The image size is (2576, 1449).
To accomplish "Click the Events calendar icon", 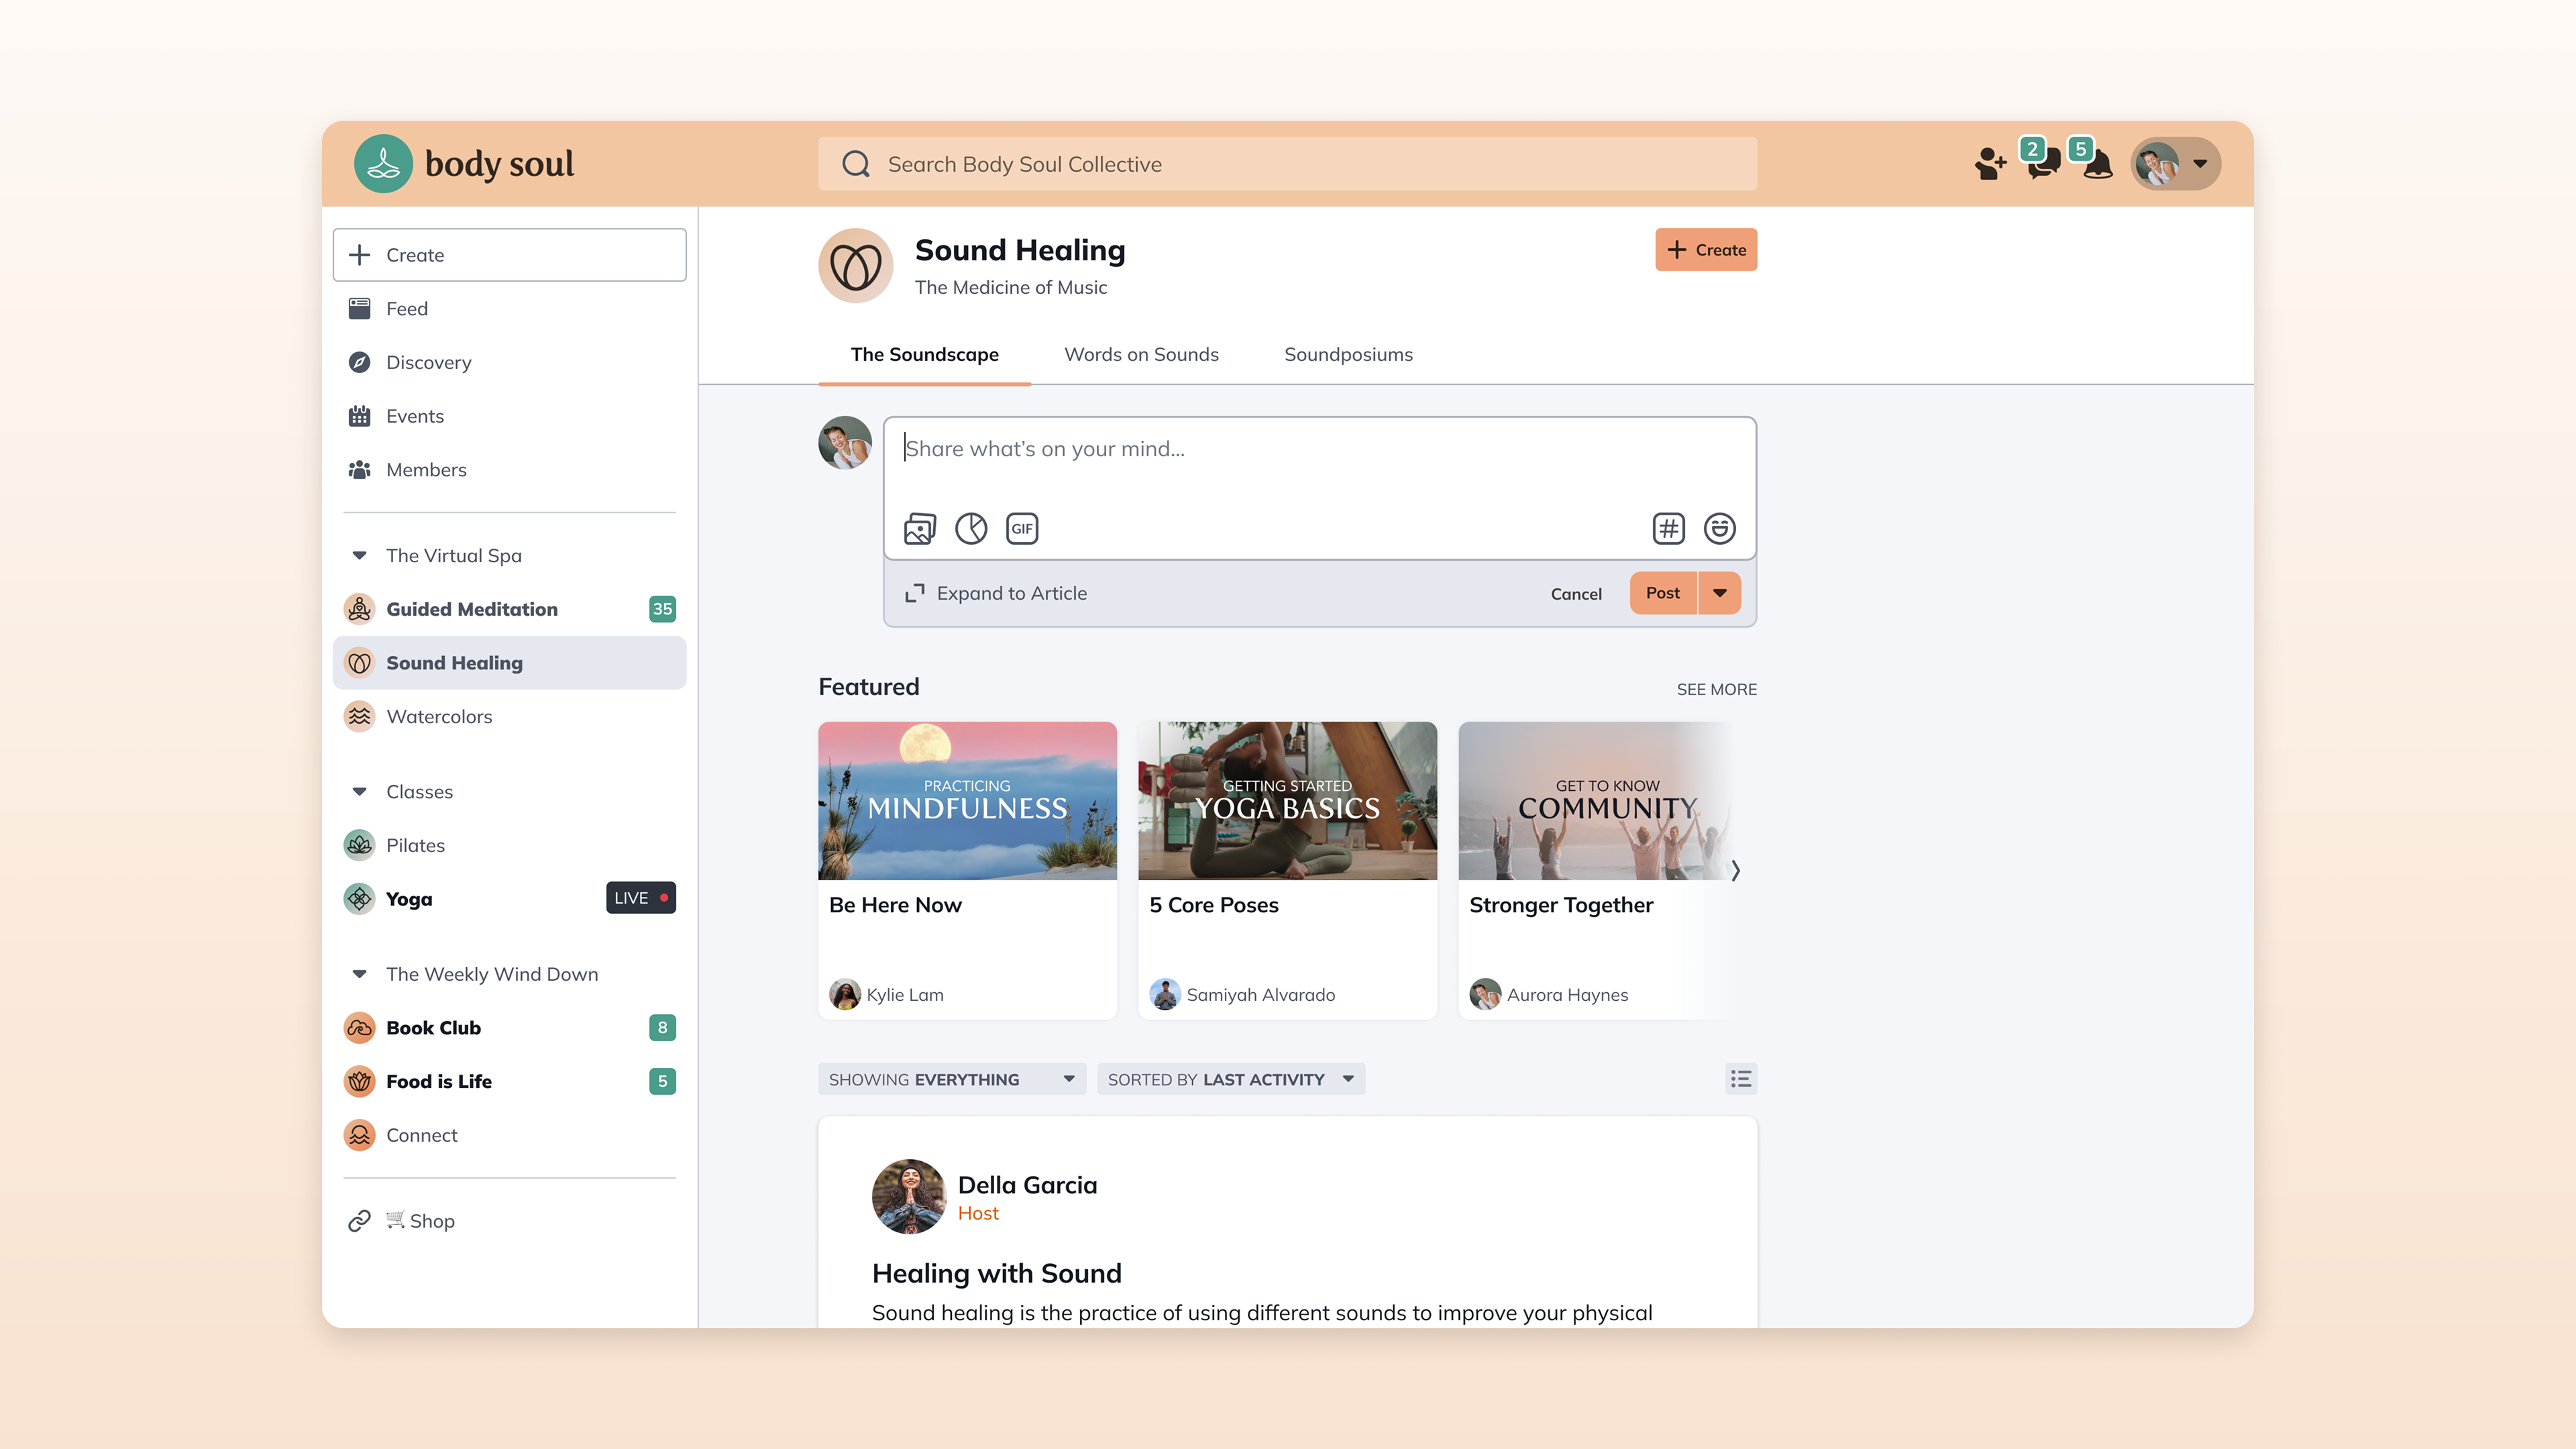I will [359, 416].
